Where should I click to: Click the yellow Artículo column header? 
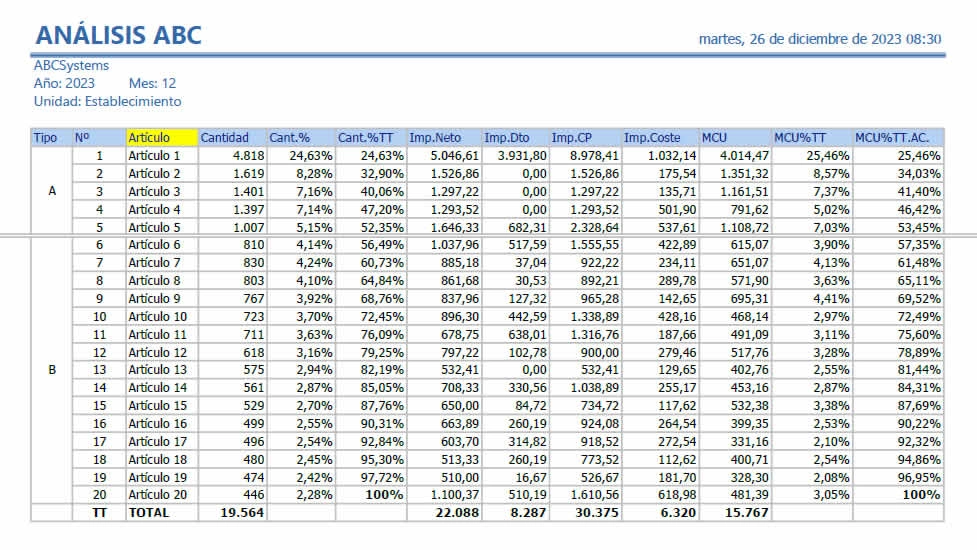(161, 137)
